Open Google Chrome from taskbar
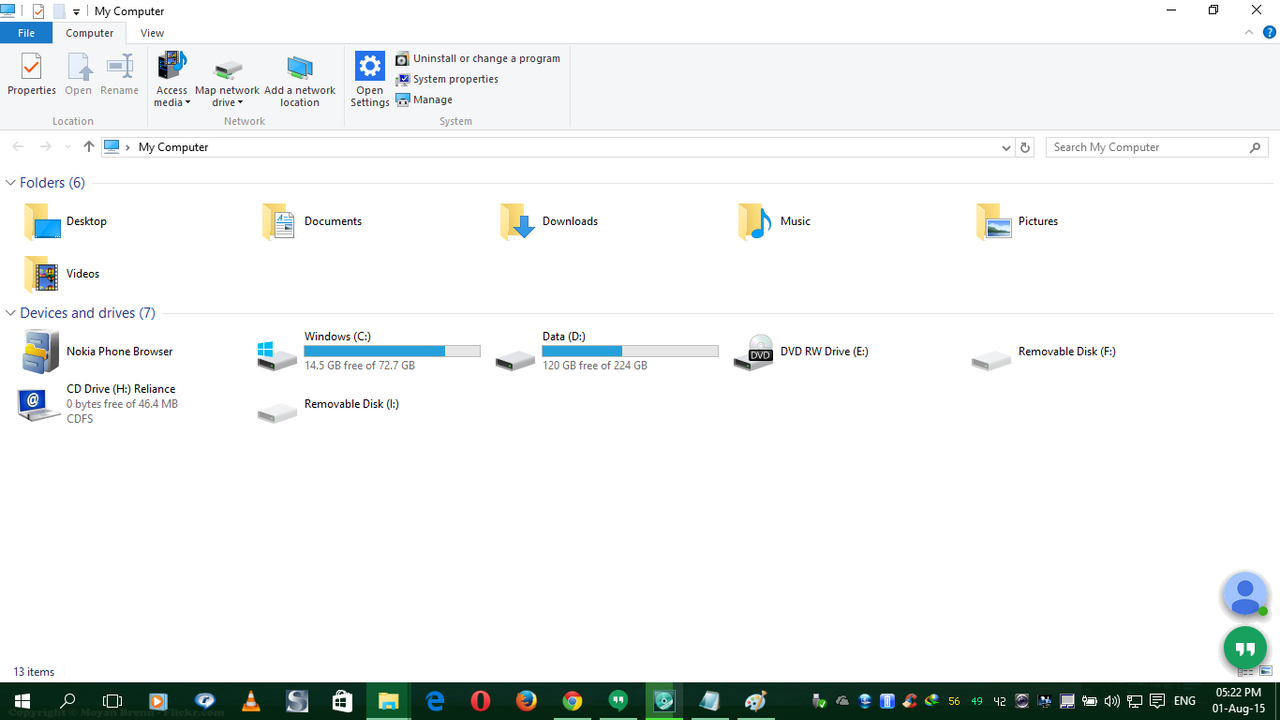 tap(573, 701)
